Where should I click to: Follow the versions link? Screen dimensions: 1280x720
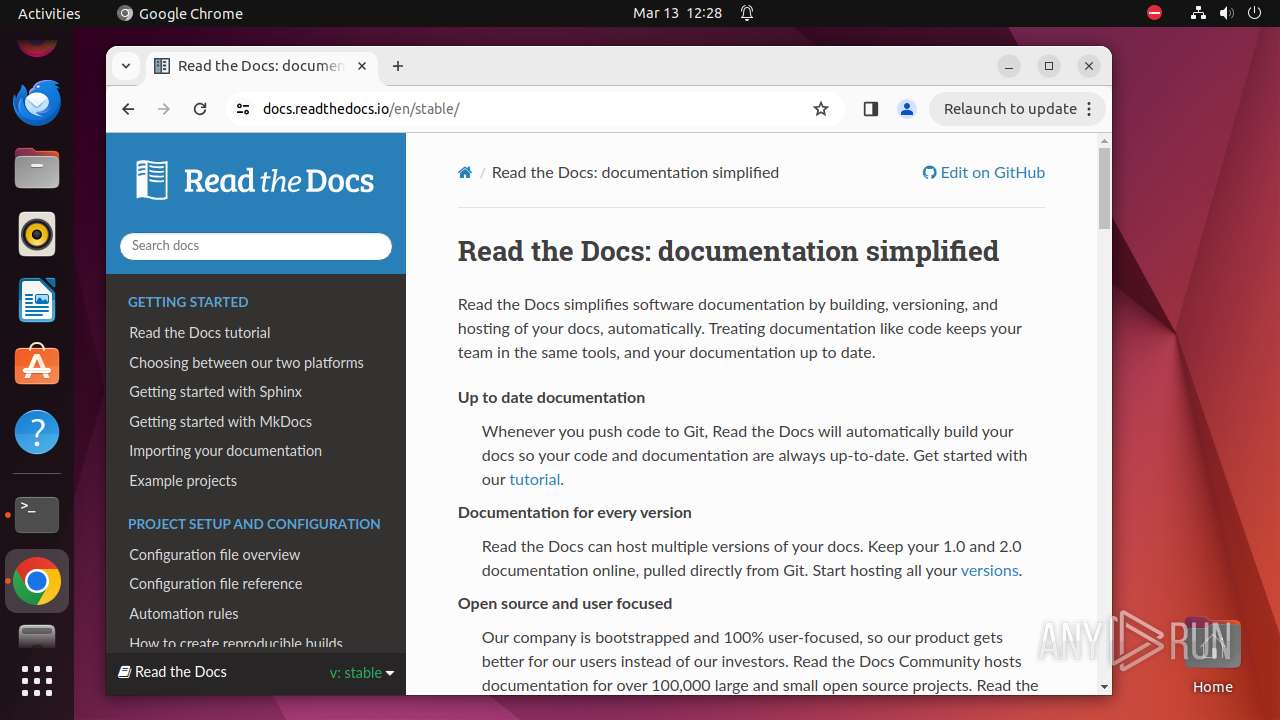(x=989, y=571)
